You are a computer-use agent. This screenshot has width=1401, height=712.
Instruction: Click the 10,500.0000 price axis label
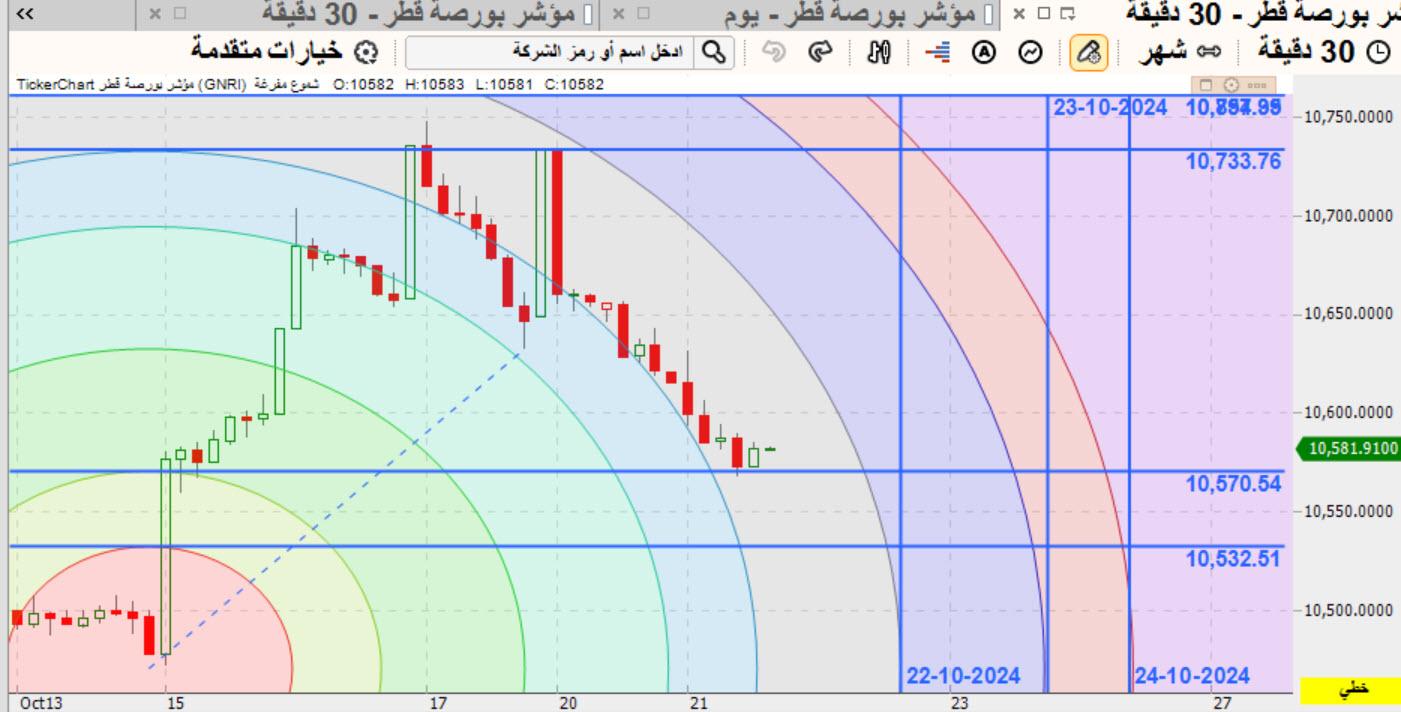click(x=1350, y=610)
